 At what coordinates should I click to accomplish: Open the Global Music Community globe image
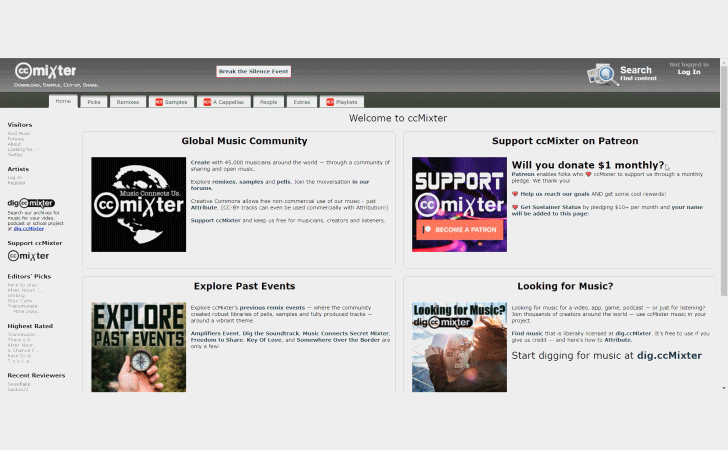point(138,204)
